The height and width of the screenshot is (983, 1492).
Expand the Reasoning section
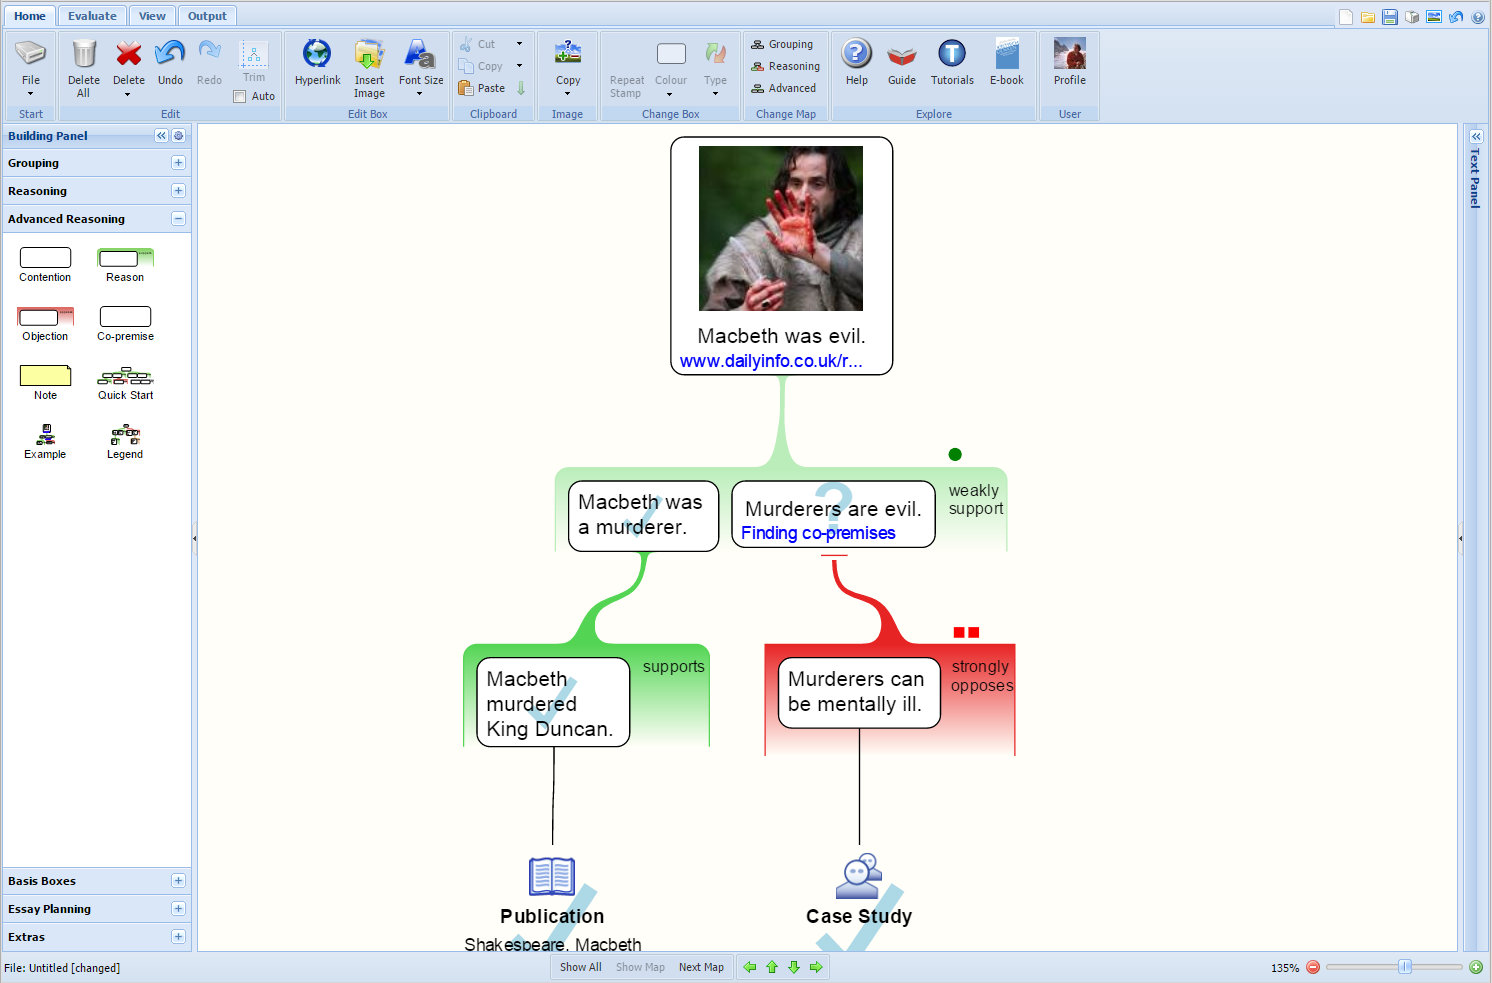pos(178,191)
